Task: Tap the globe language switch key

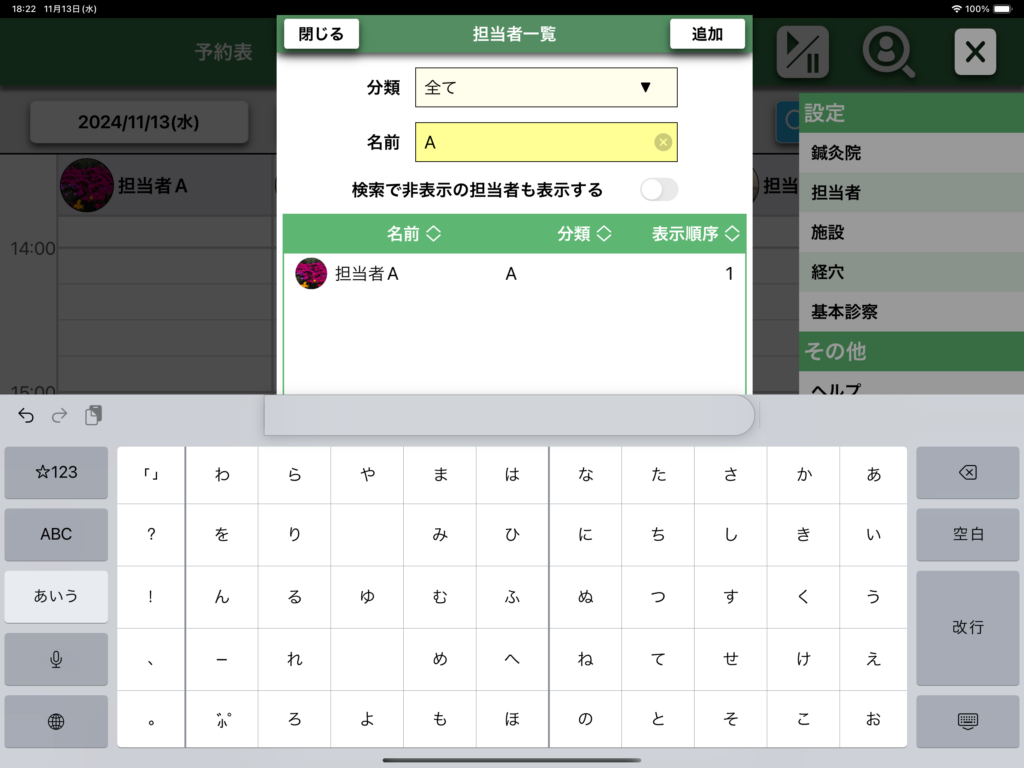Action: 56,721
